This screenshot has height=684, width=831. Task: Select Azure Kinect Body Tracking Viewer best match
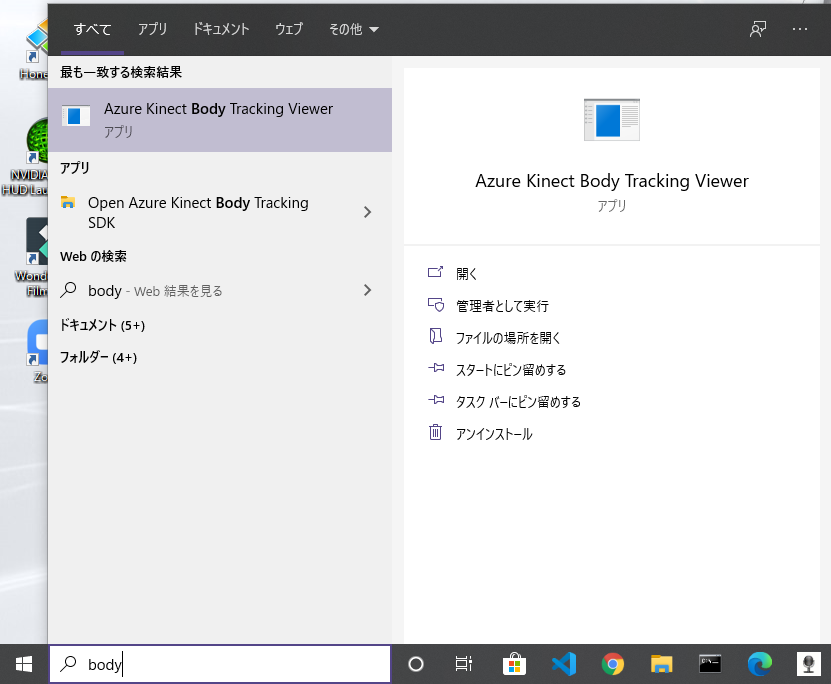(220, 120)
